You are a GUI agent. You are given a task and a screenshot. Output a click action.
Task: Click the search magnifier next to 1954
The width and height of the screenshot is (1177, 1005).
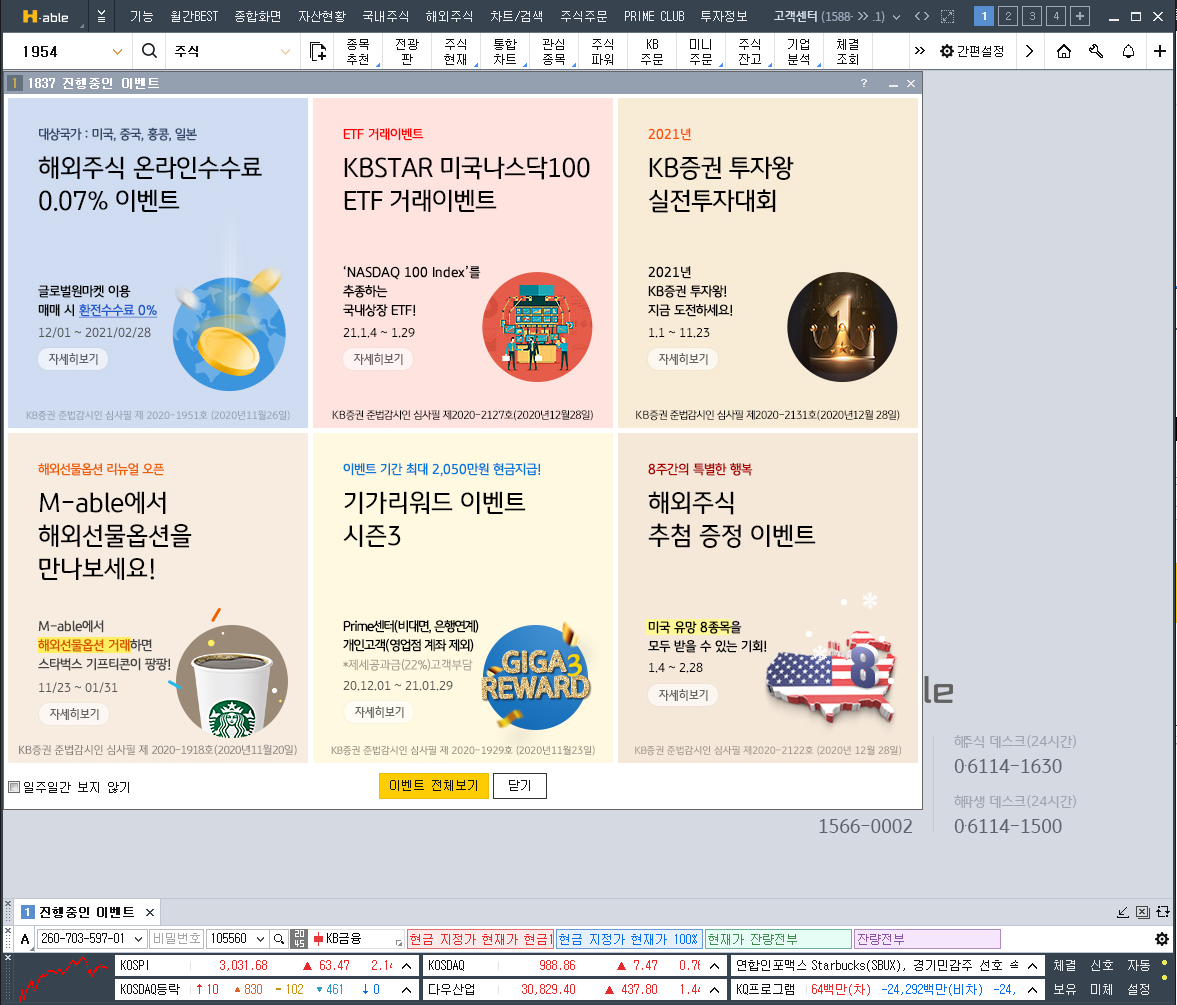point(149,51)
